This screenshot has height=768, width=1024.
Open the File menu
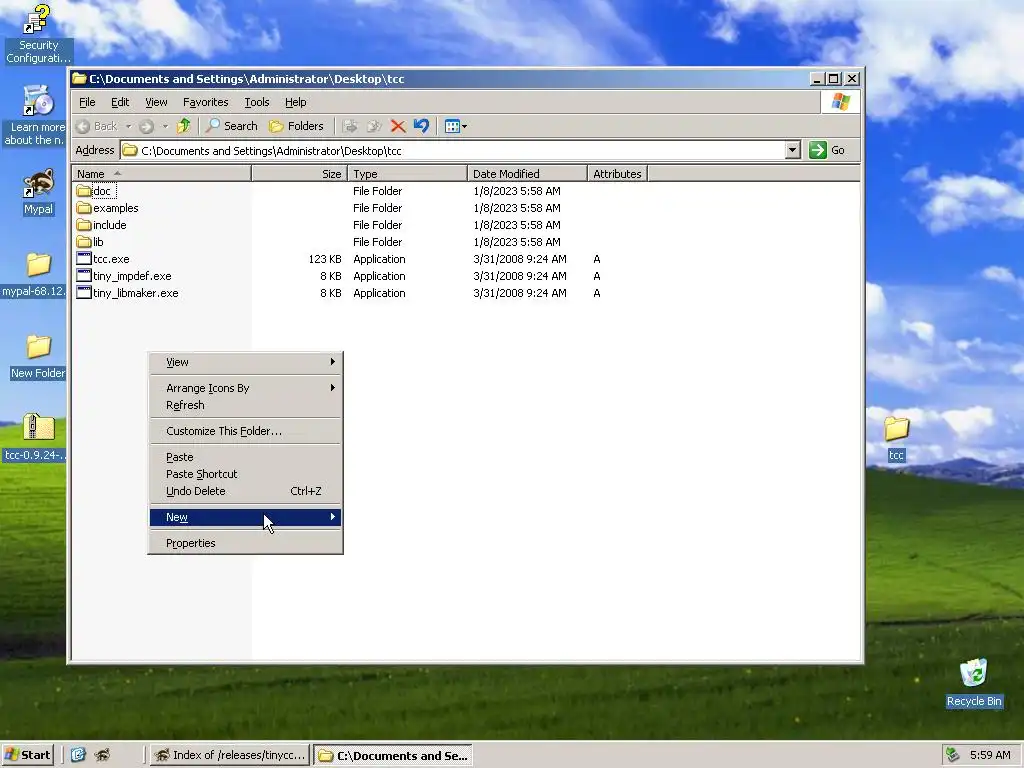pos(87,102)
